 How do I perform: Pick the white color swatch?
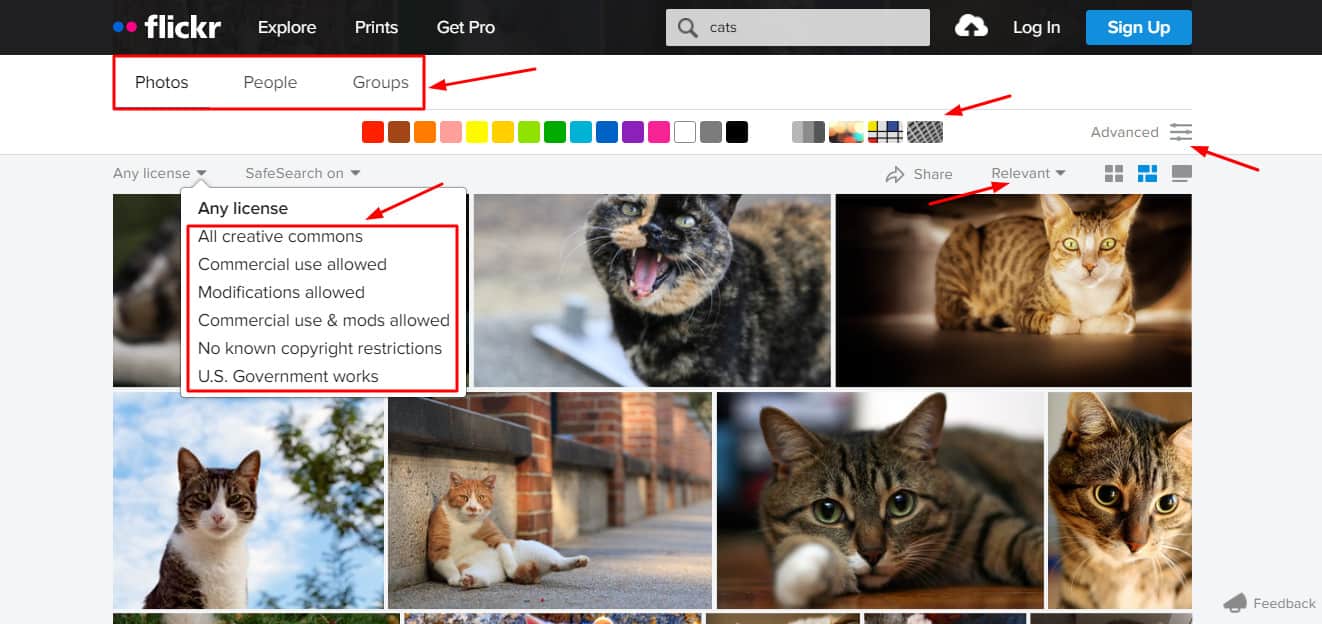685,132
